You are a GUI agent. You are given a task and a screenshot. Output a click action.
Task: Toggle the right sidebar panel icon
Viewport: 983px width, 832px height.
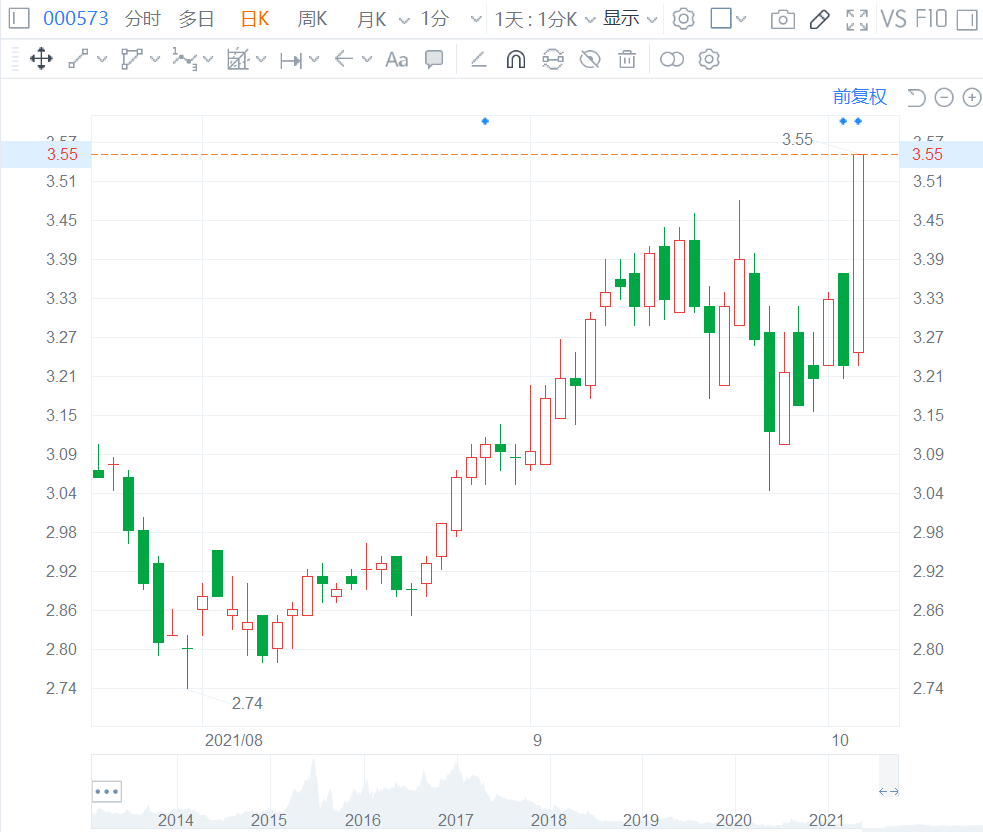967,19
